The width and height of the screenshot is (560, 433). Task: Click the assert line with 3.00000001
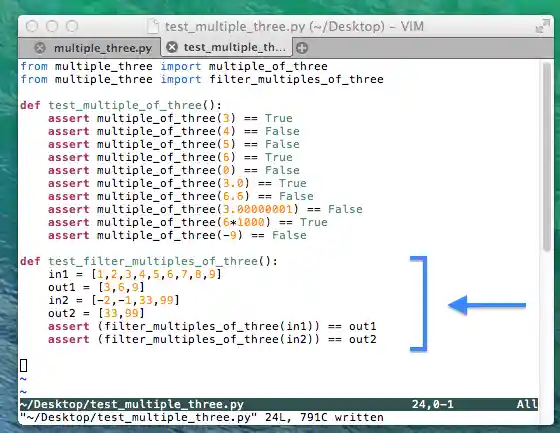(x=205, y=209)
